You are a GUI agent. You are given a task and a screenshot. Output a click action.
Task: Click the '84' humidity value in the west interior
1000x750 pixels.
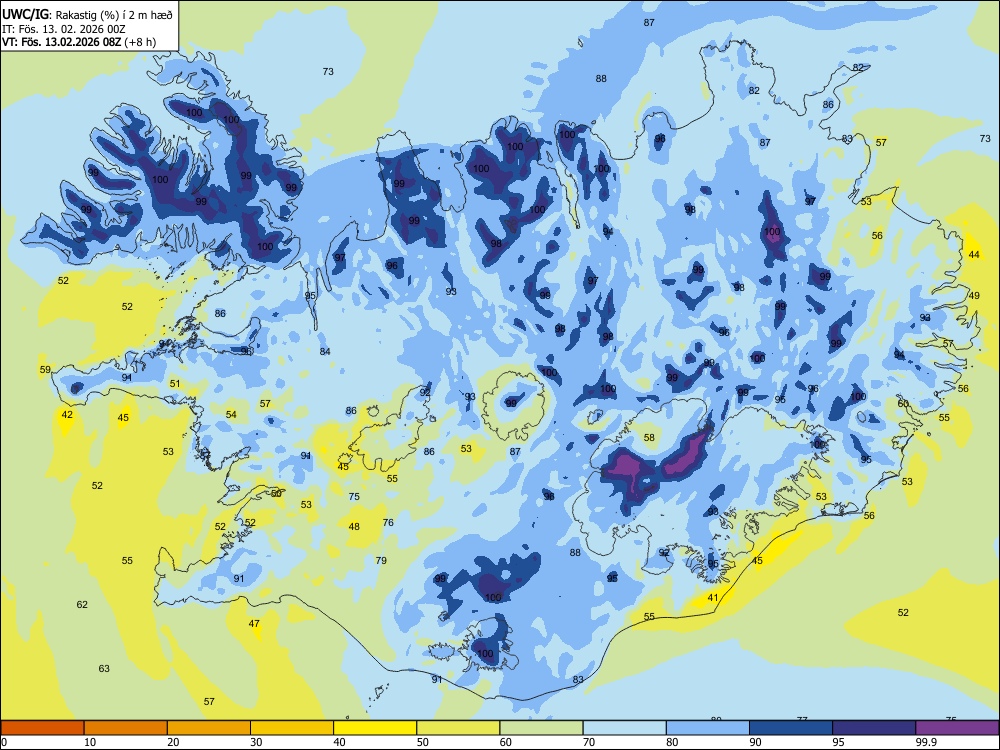325,351
